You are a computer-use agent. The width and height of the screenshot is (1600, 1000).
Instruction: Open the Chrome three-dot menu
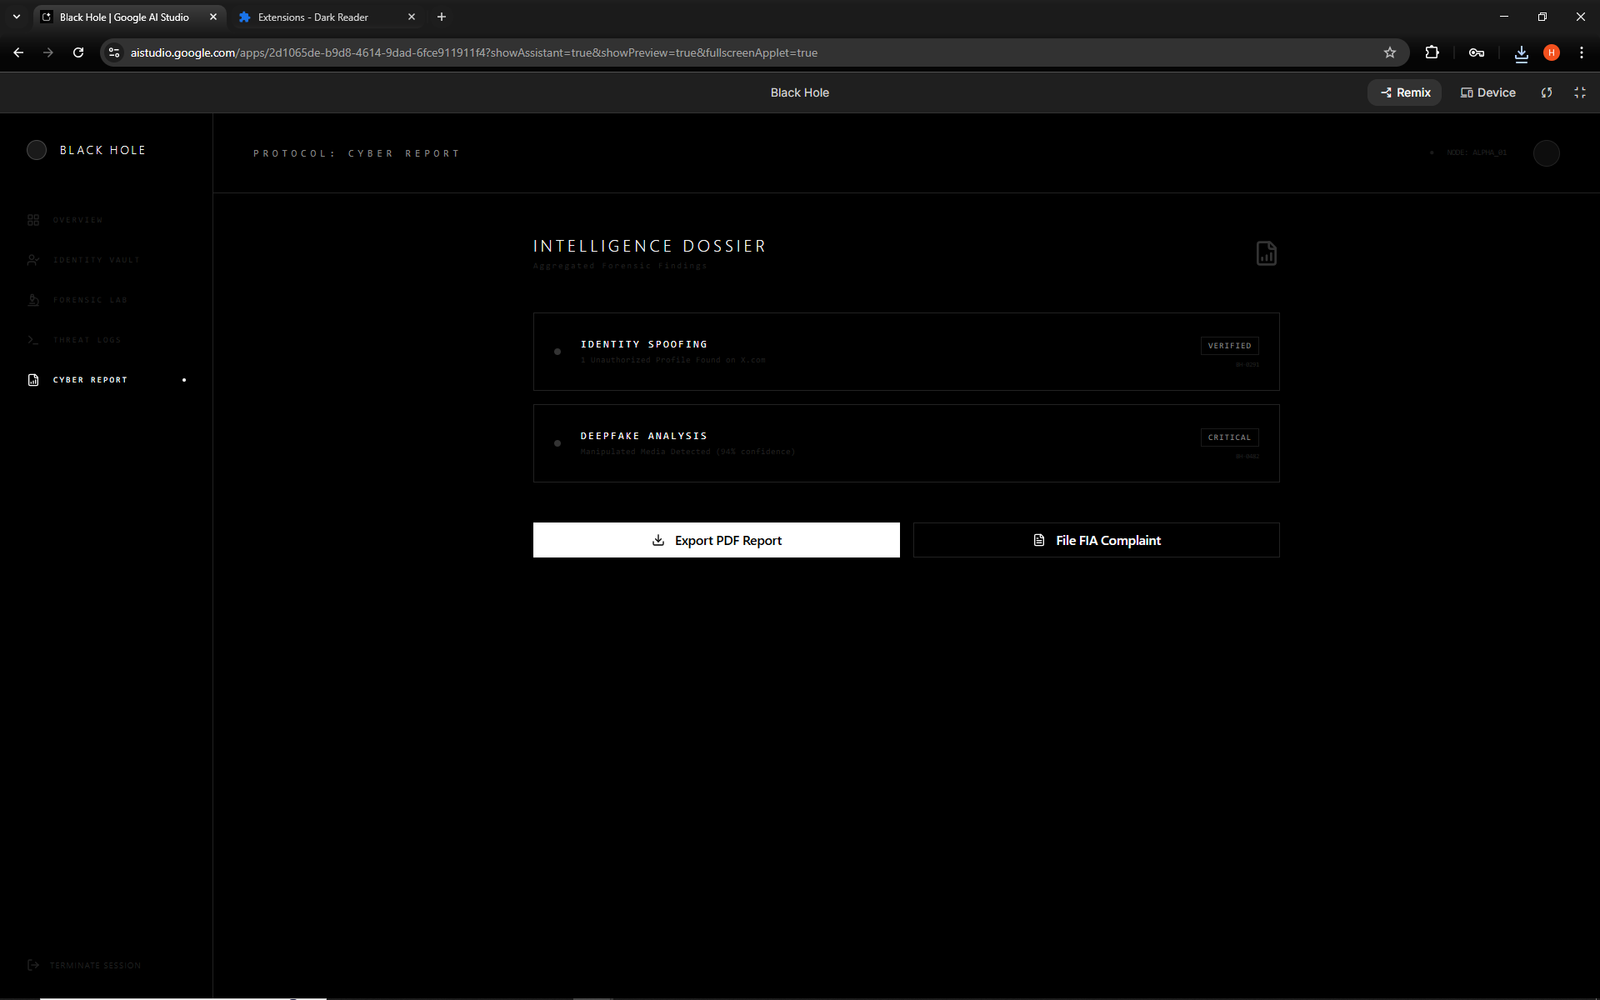(x=1581, y=52)
